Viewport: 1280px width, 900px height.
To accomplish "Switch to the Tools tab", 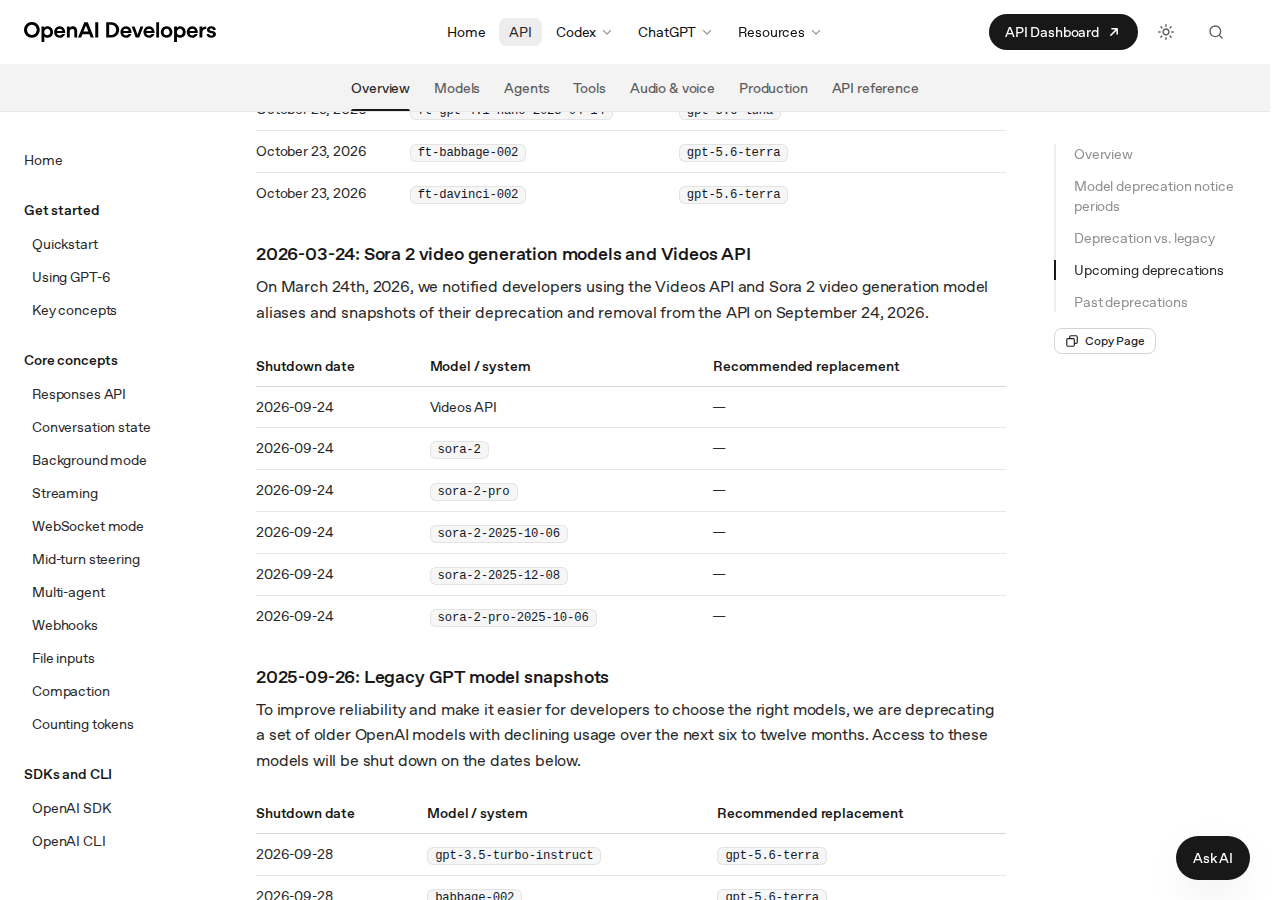I will tap(590, 88).
